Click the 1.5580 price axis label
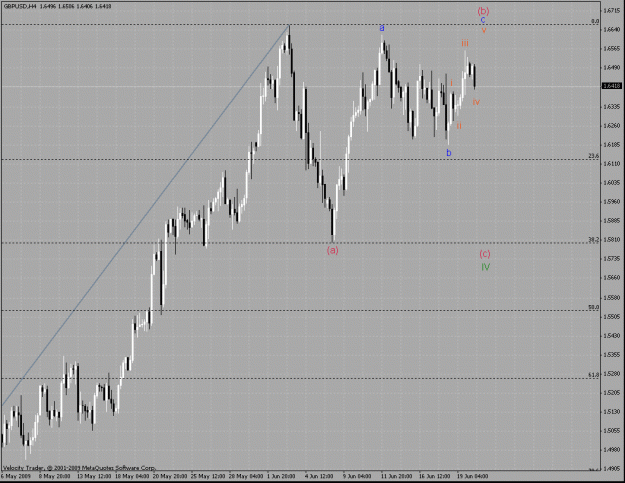The height and width of the screenshot is (483, 625). [x=612, y=298]
